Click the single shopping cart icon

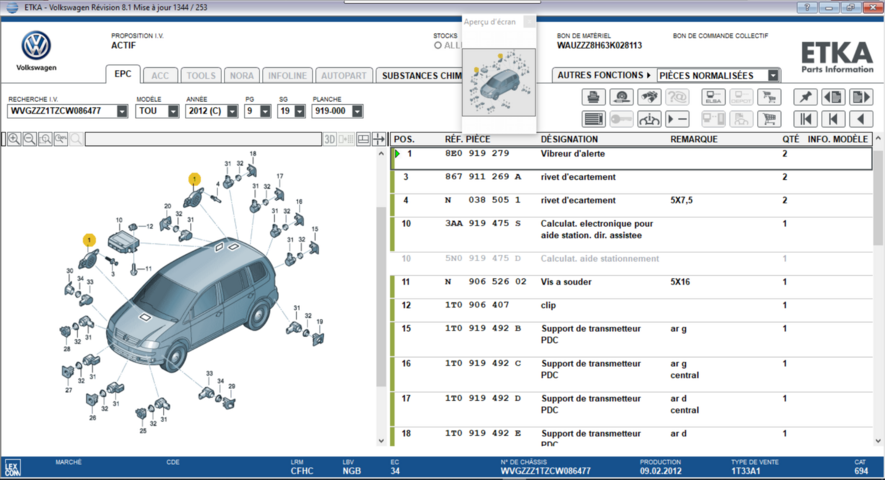pyautogui.click(x=769, y=119)
